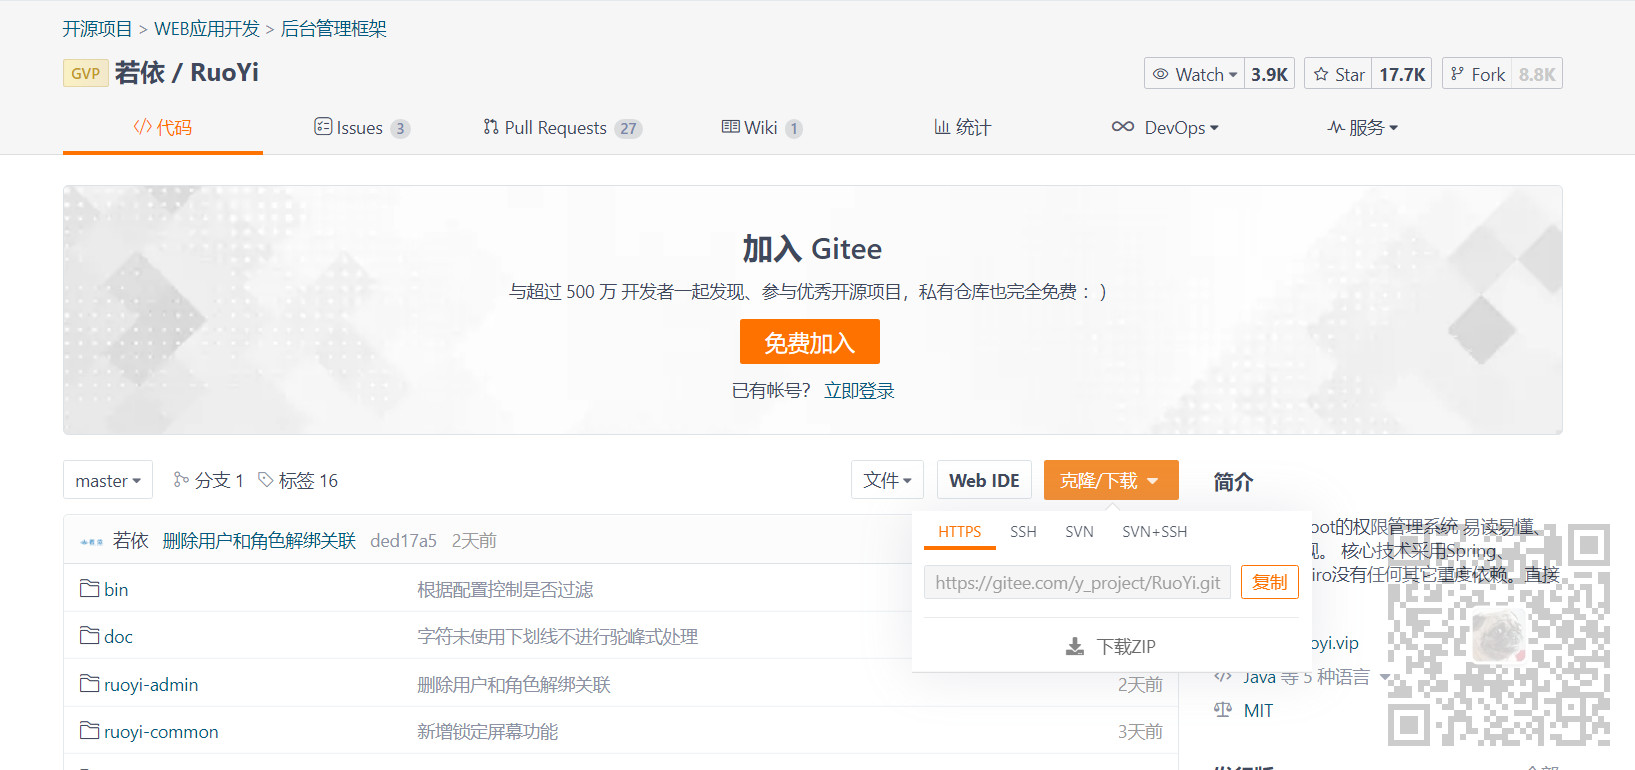1635x770 pixels.
Task: Open ruoyi-admin commit 删除用户和角色解绑关联
Action: [x=513, y=684]
